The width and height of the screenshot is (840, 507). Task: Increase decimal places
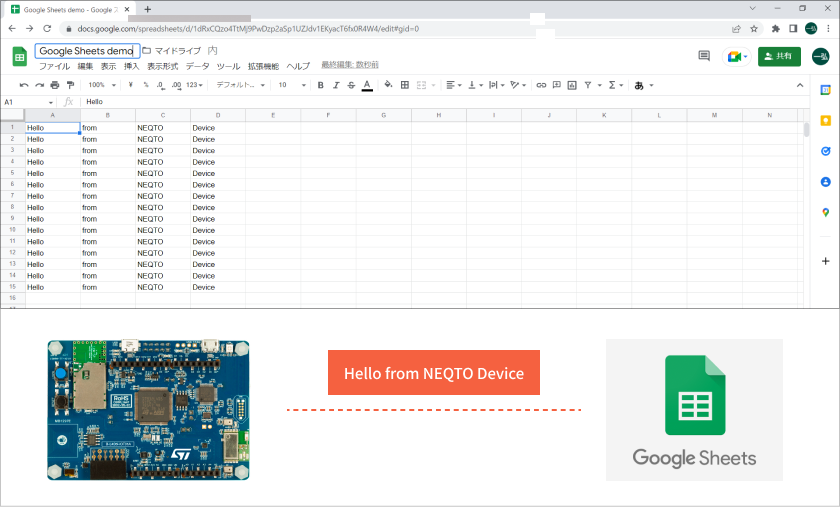click(176, 85)
